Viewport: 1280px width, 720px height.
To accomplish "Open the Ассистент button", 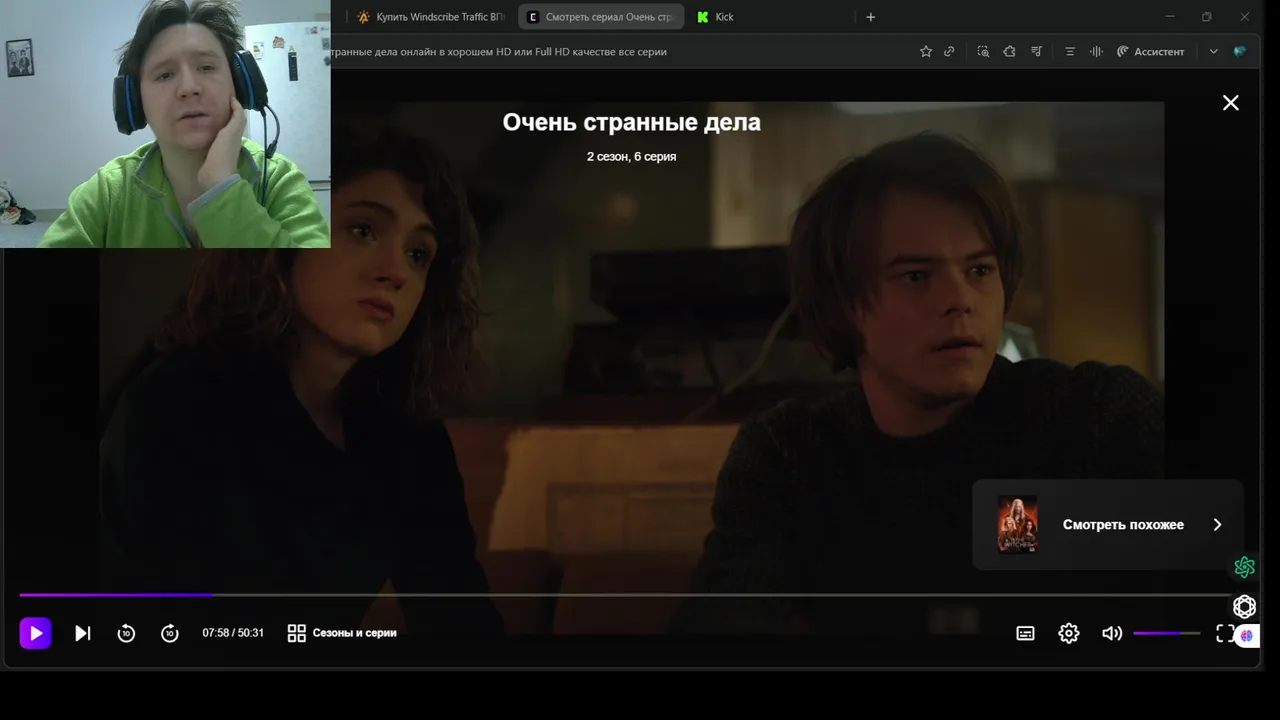I will click(1150, 51).
